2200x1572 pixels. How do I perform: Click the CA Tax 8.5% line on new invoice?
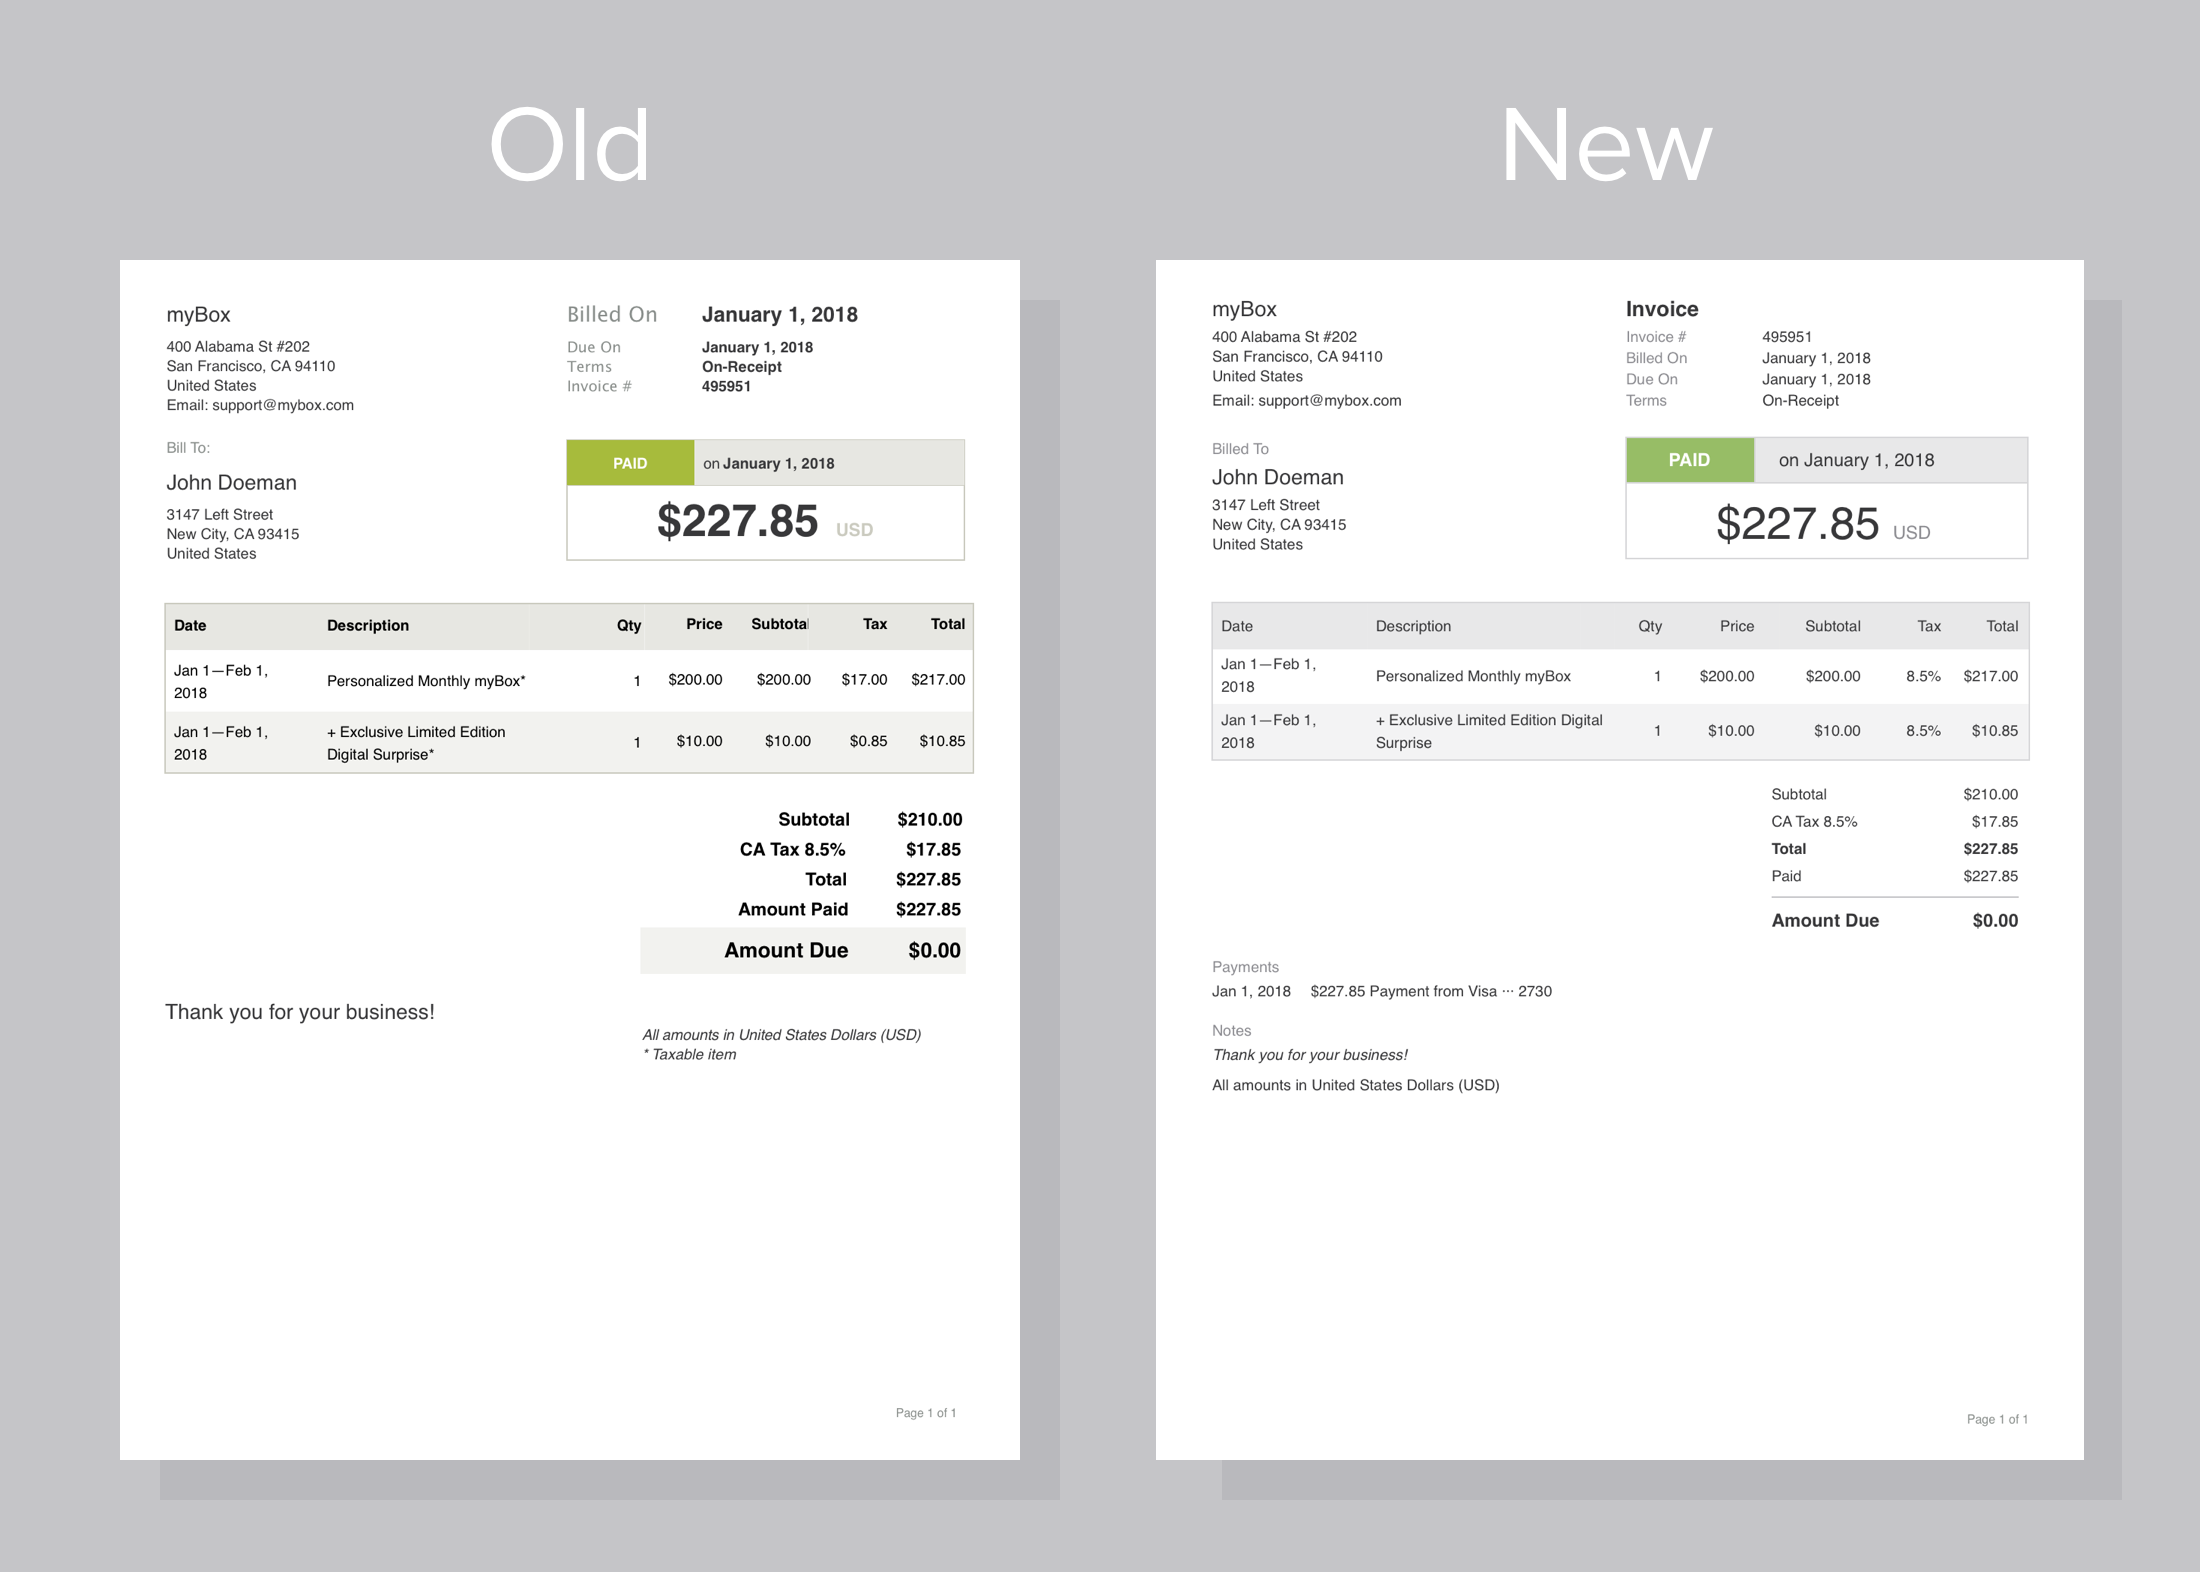coord(1813,821)
